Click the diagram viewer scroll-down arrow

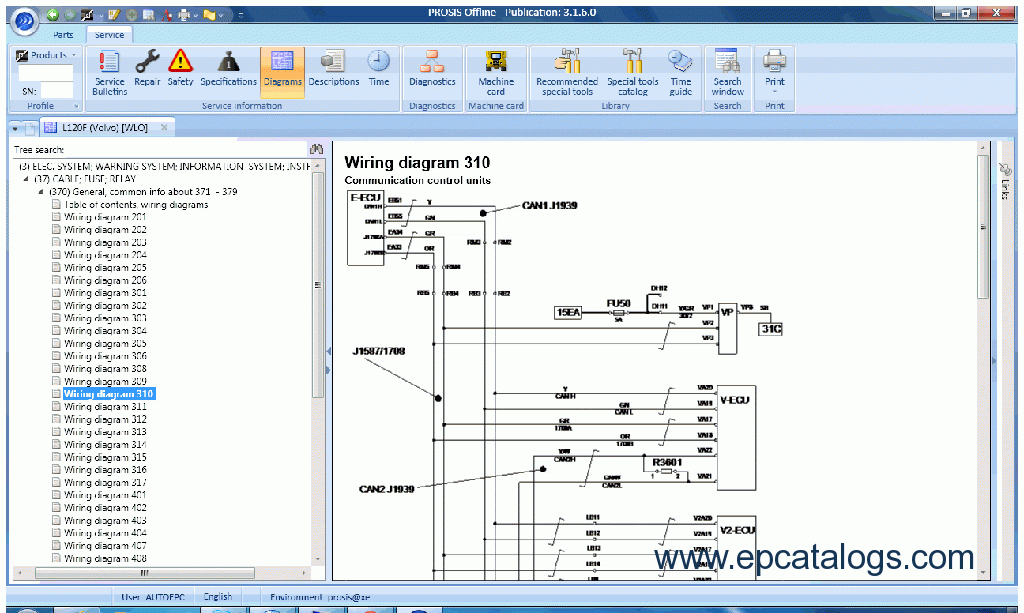click(983, 573)
